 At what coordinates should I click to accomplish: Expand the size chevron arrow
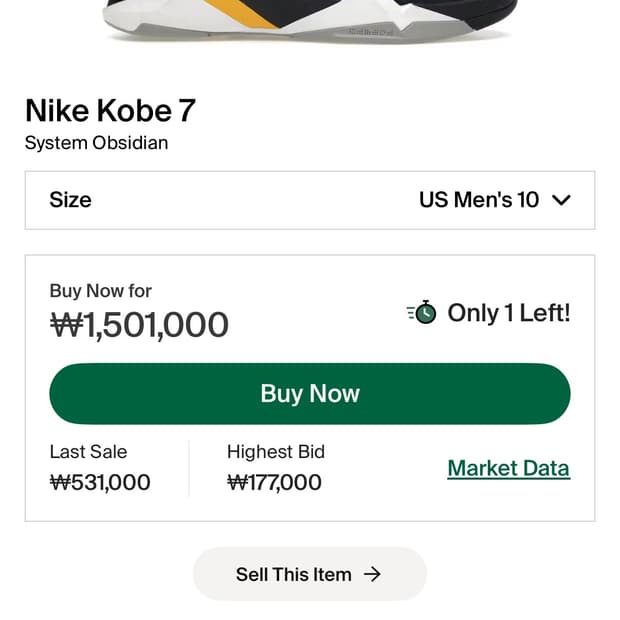(561, 200)
